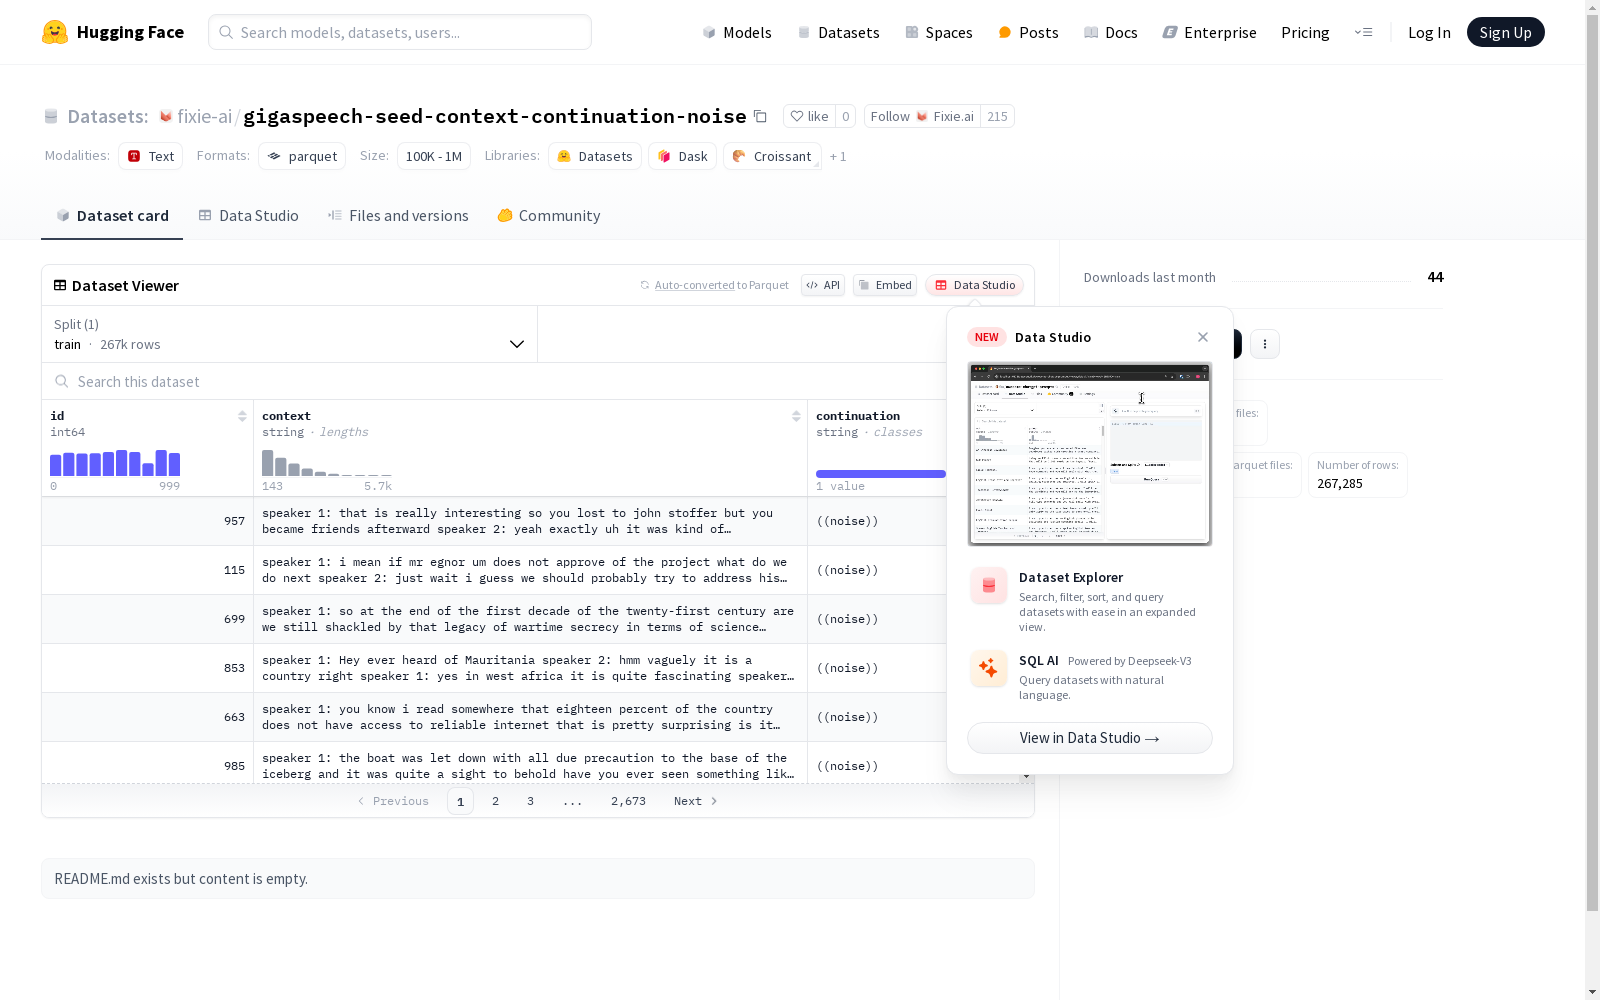Open Dataset Explorer in the popup
1600x1000 pixels.
tap(1090, 600)
